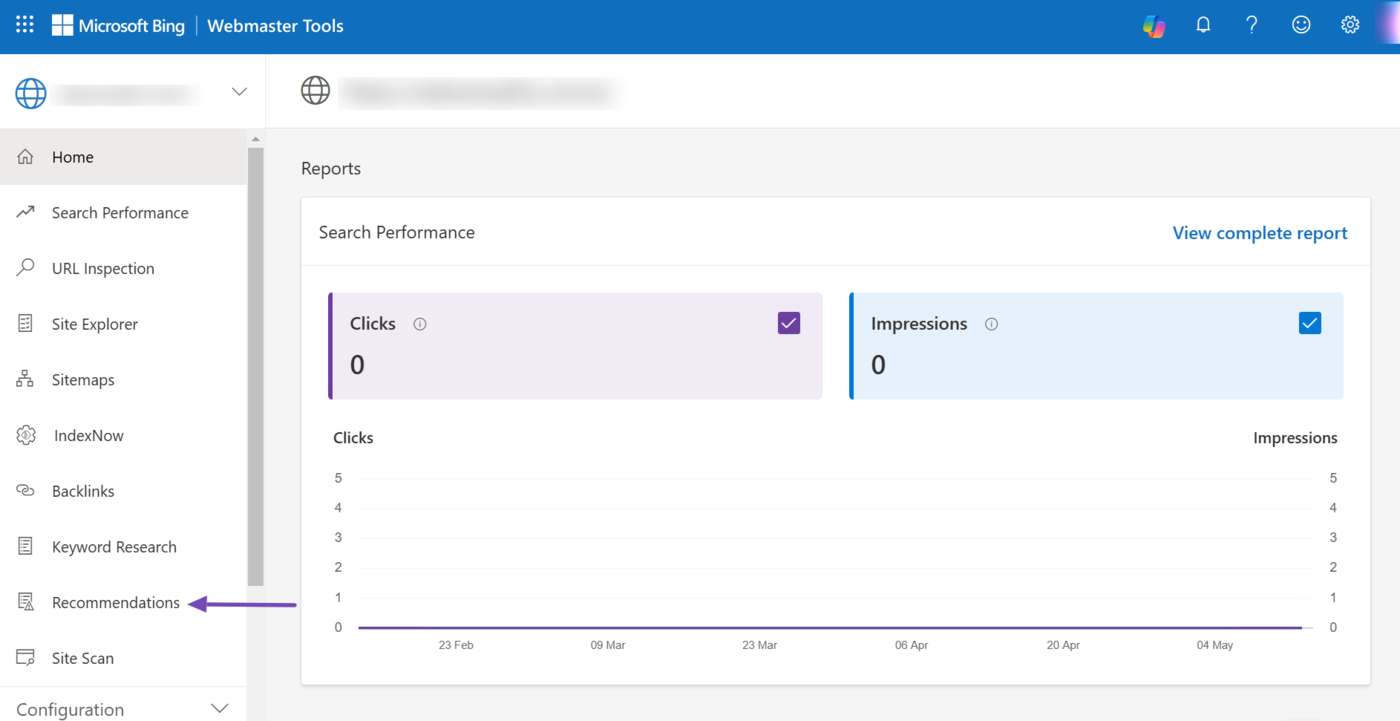Go to Recommendations in sidebar
The image size is (1400, 721).
116,603
